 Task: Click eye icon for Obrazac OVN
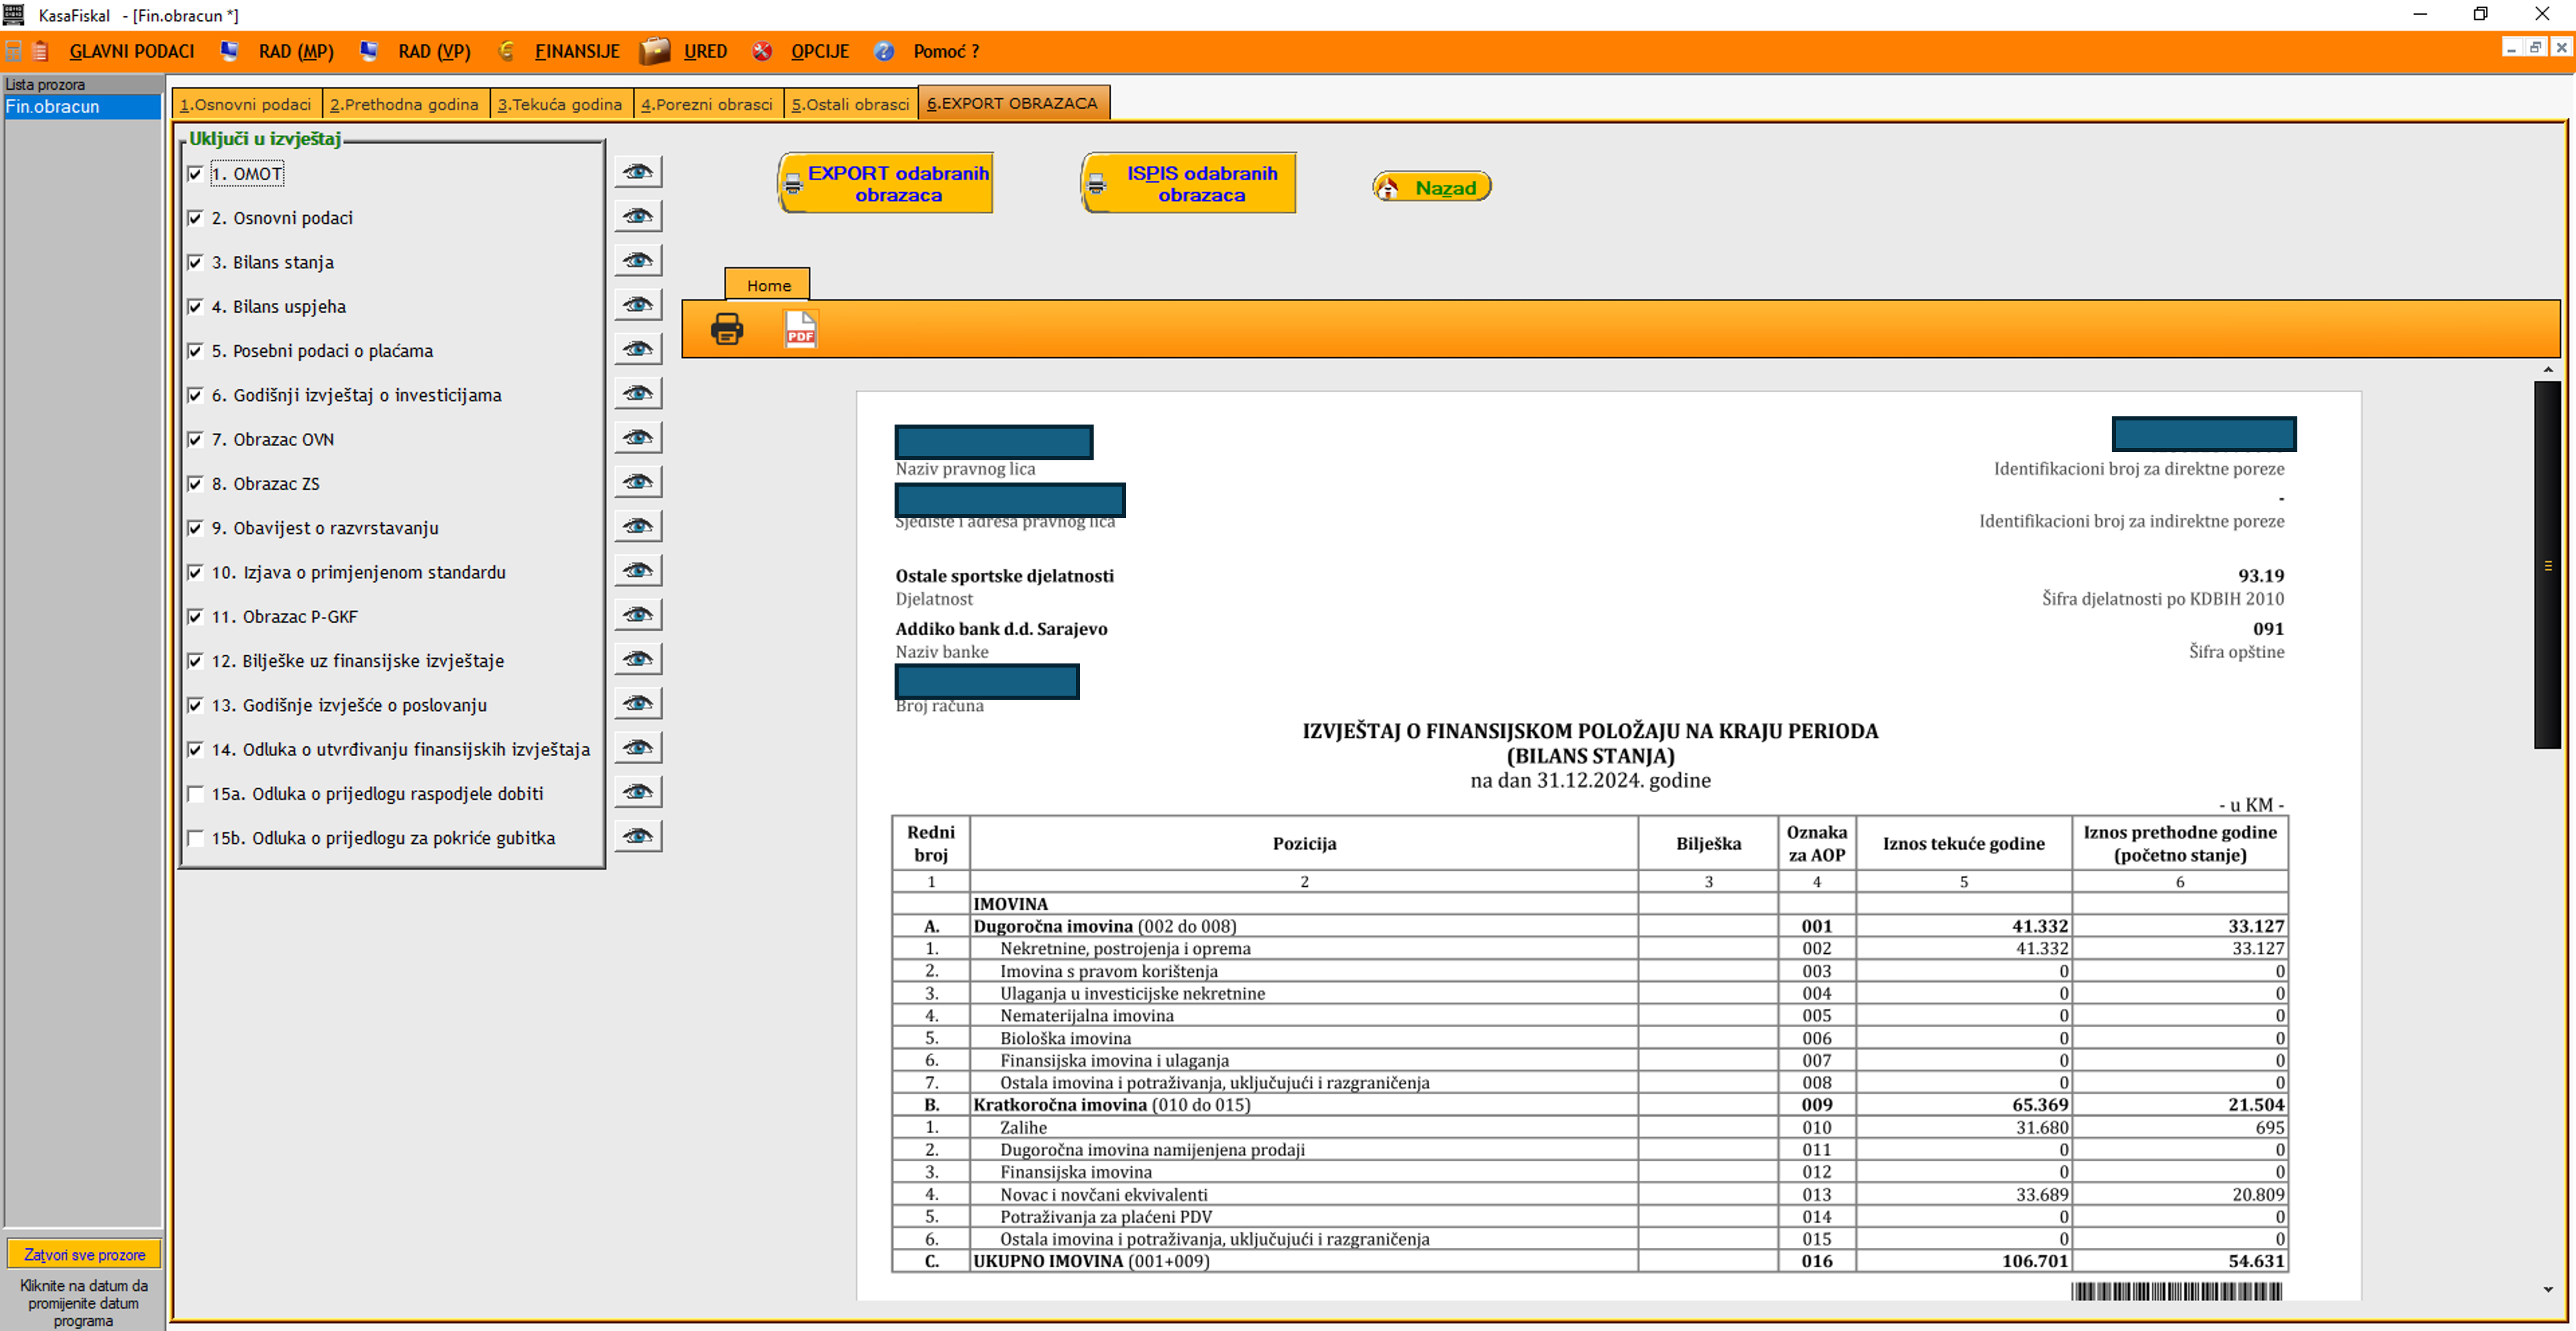638,437
